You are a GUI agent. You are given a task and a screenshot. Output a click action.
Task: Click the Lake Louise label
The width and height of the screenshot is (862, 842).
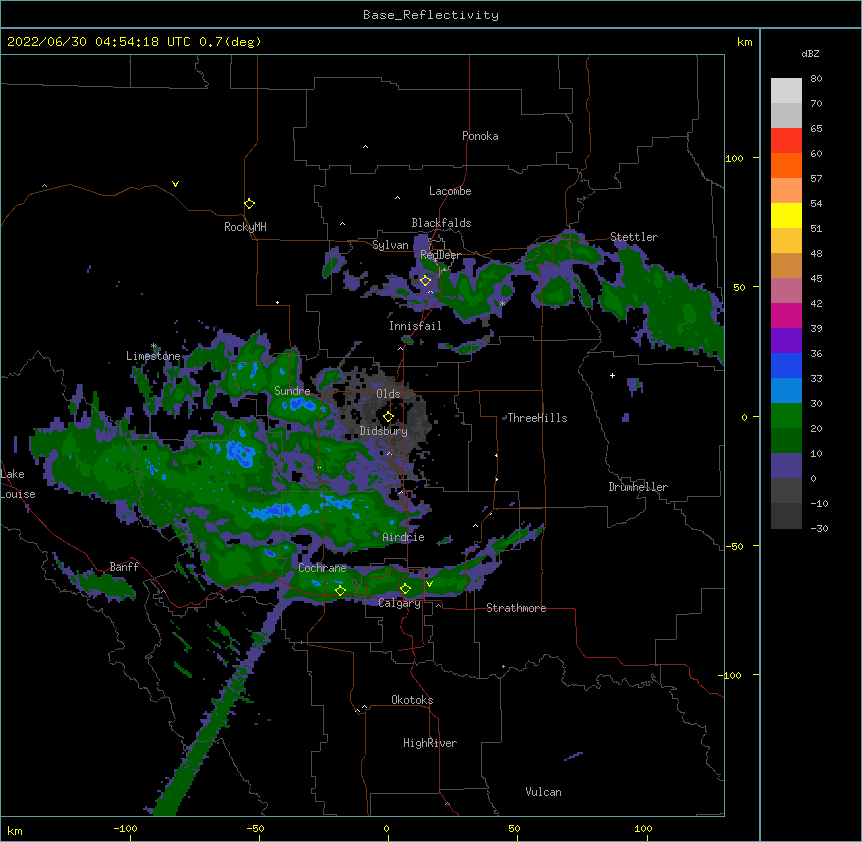[x=18, y=484]
